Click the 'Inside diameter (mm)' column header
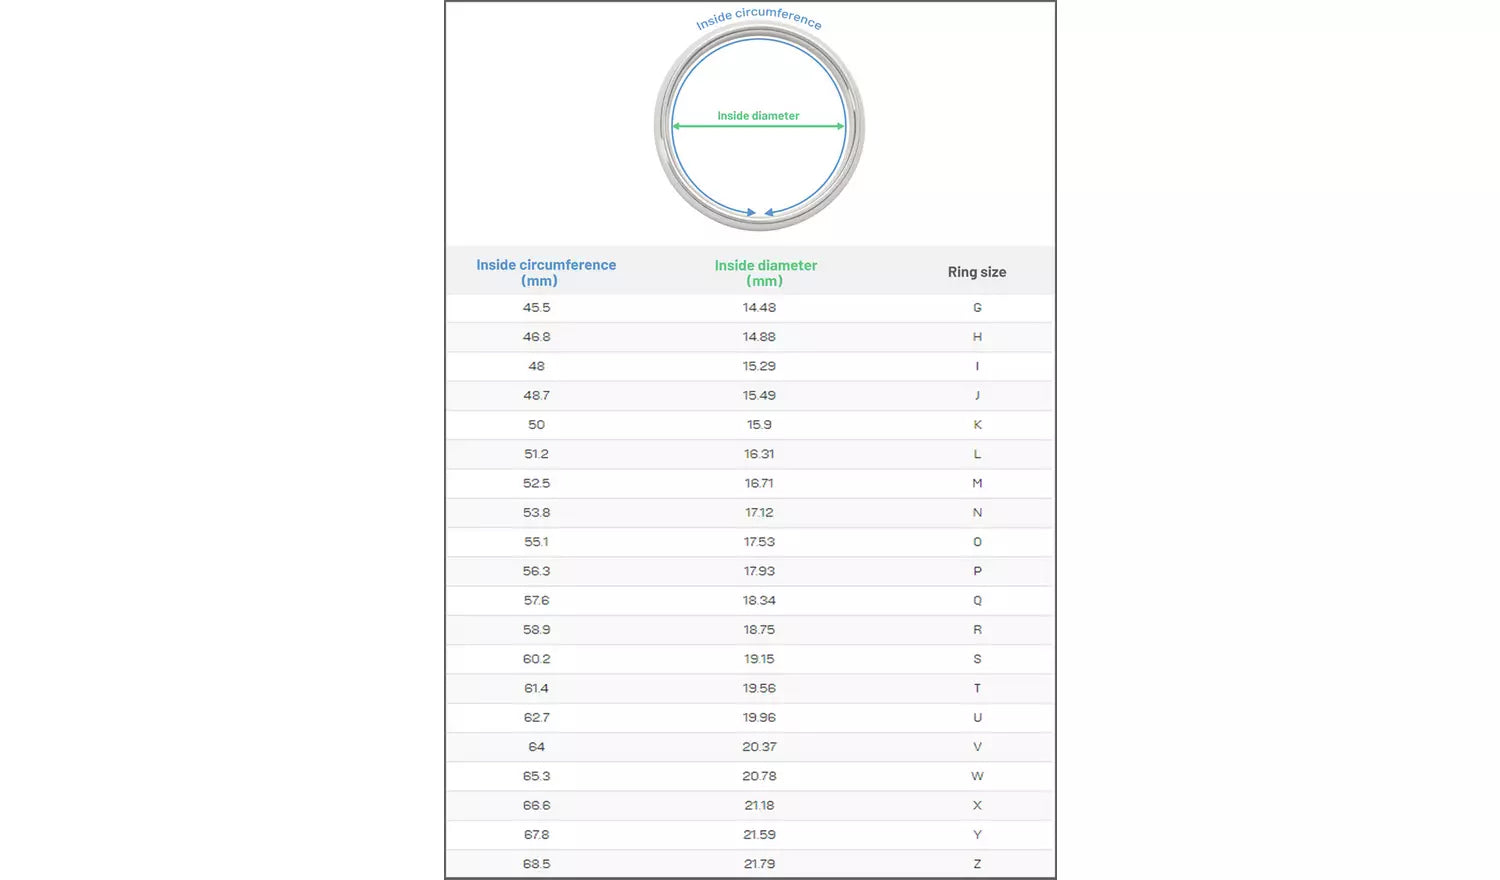The height and width of the screenshot is (880, 1500). click(765, 272)
